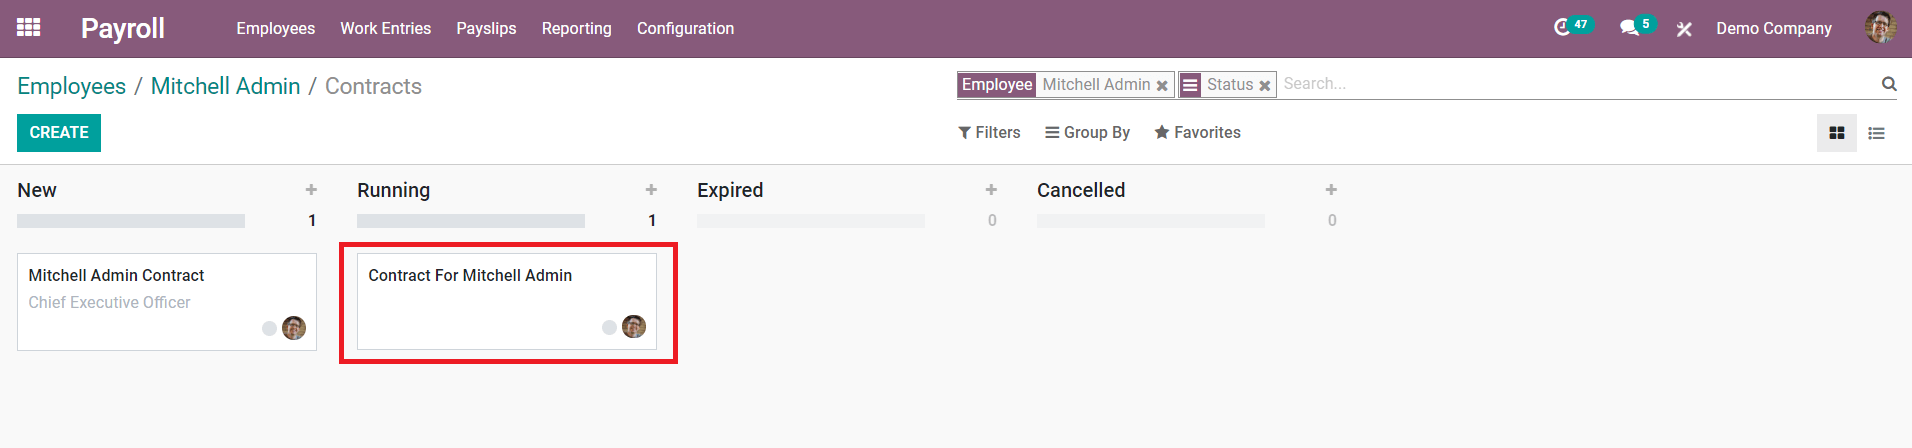1912x448 pixels.
Task: Open the Favorites dropdown
Action: (x=1197, y=132)
